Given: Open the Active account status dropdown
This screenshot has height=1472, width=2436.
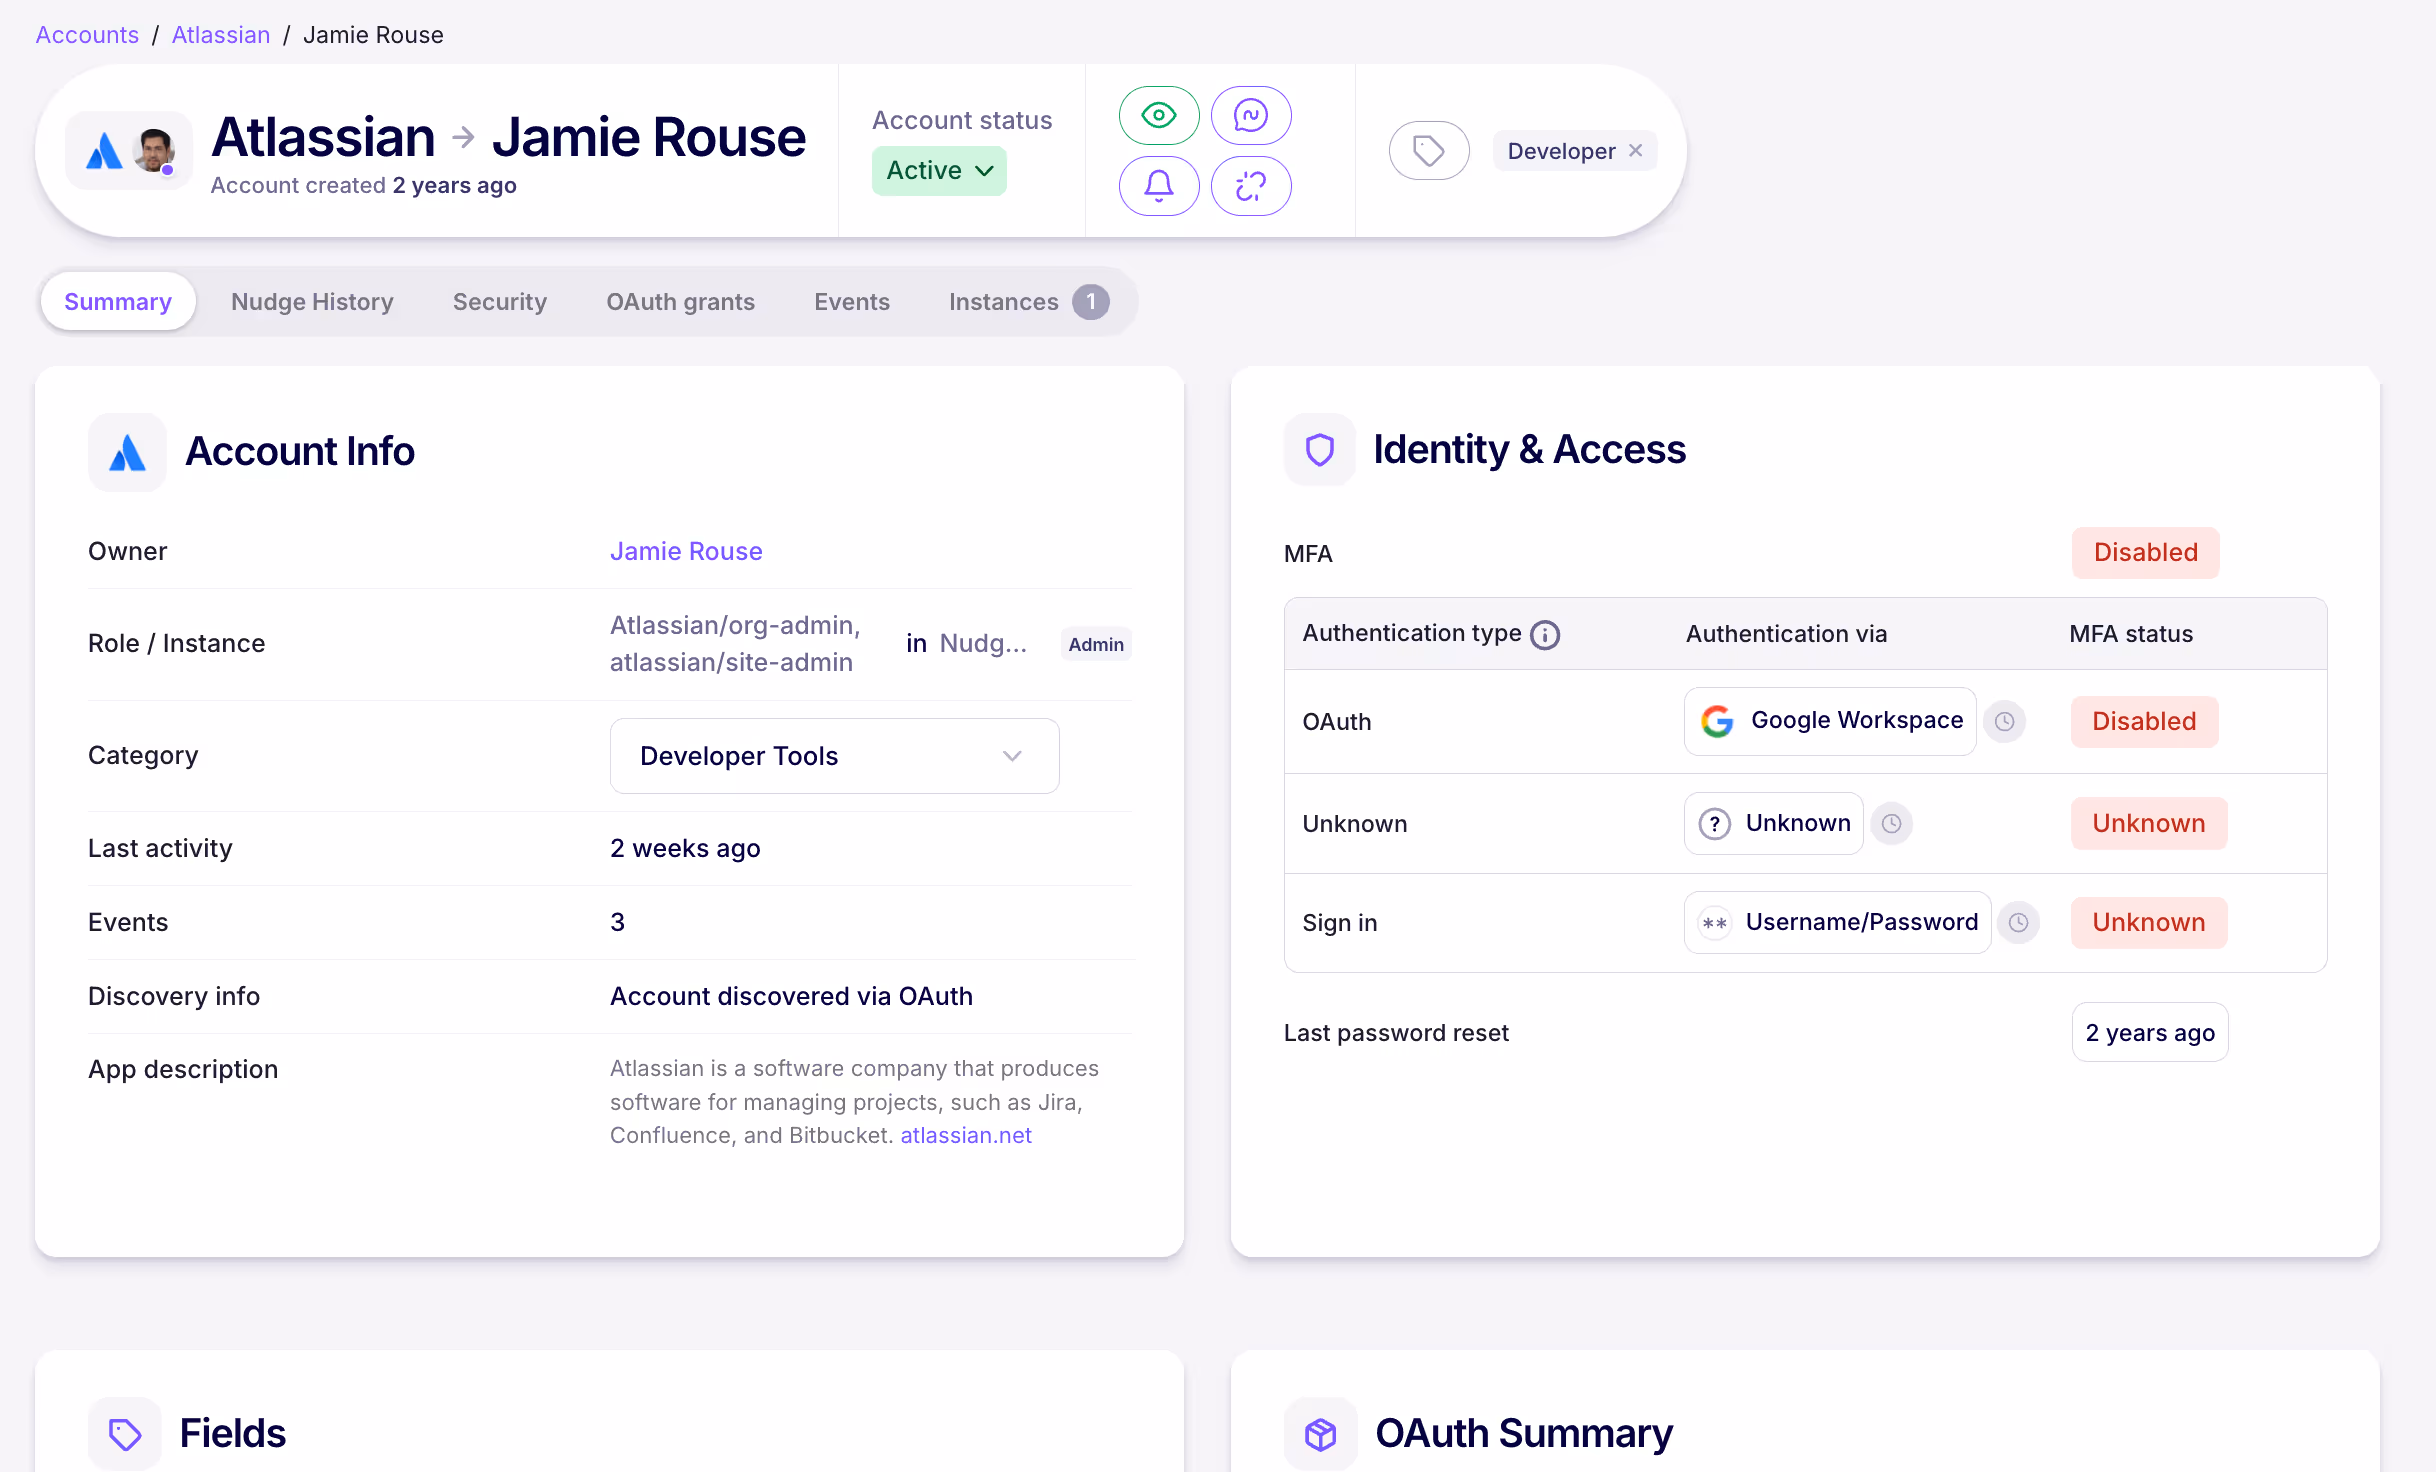Looking at the screenshot, I should click(x=939, y=171).
